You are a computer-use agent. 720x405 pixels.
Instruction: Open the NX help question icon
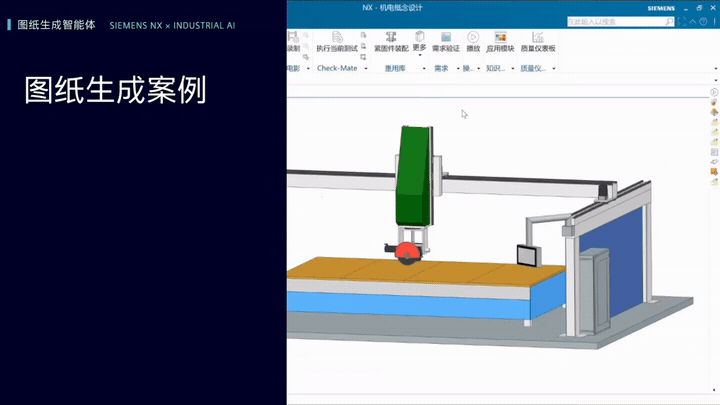click(x=703, y=22)
